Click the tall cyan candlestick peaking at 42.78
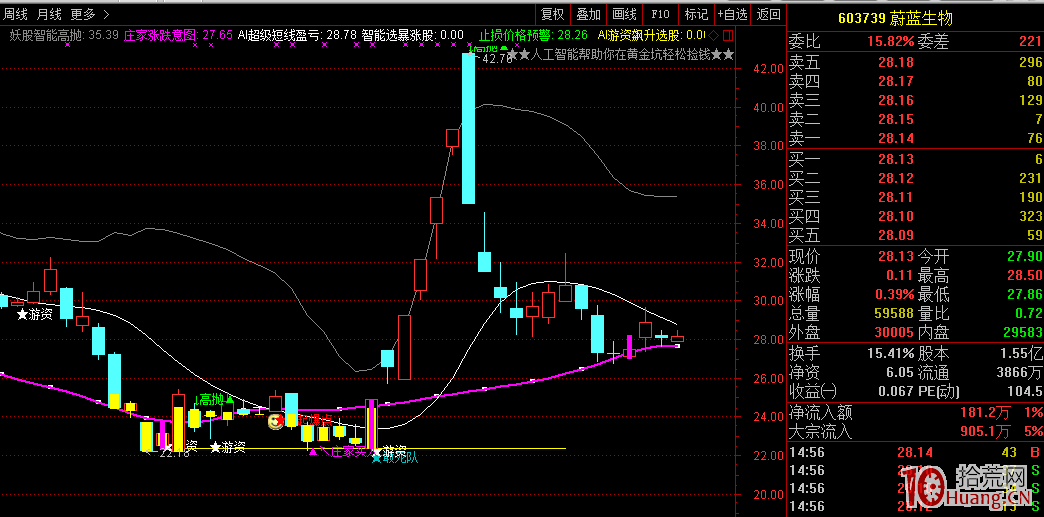 click(469, 129)
